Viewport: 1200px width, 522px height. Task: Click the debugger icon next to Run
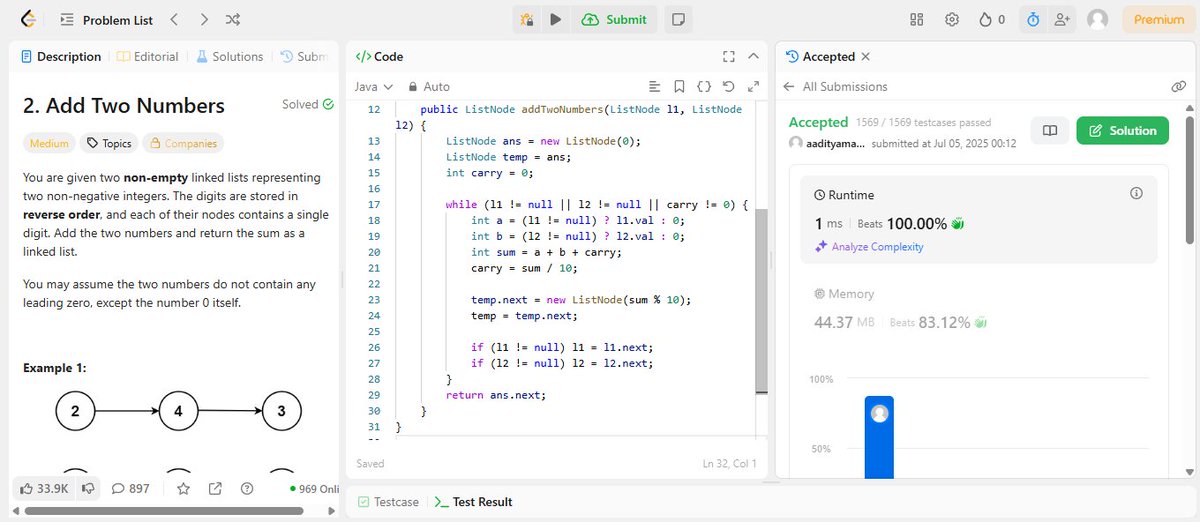point(527,19)
